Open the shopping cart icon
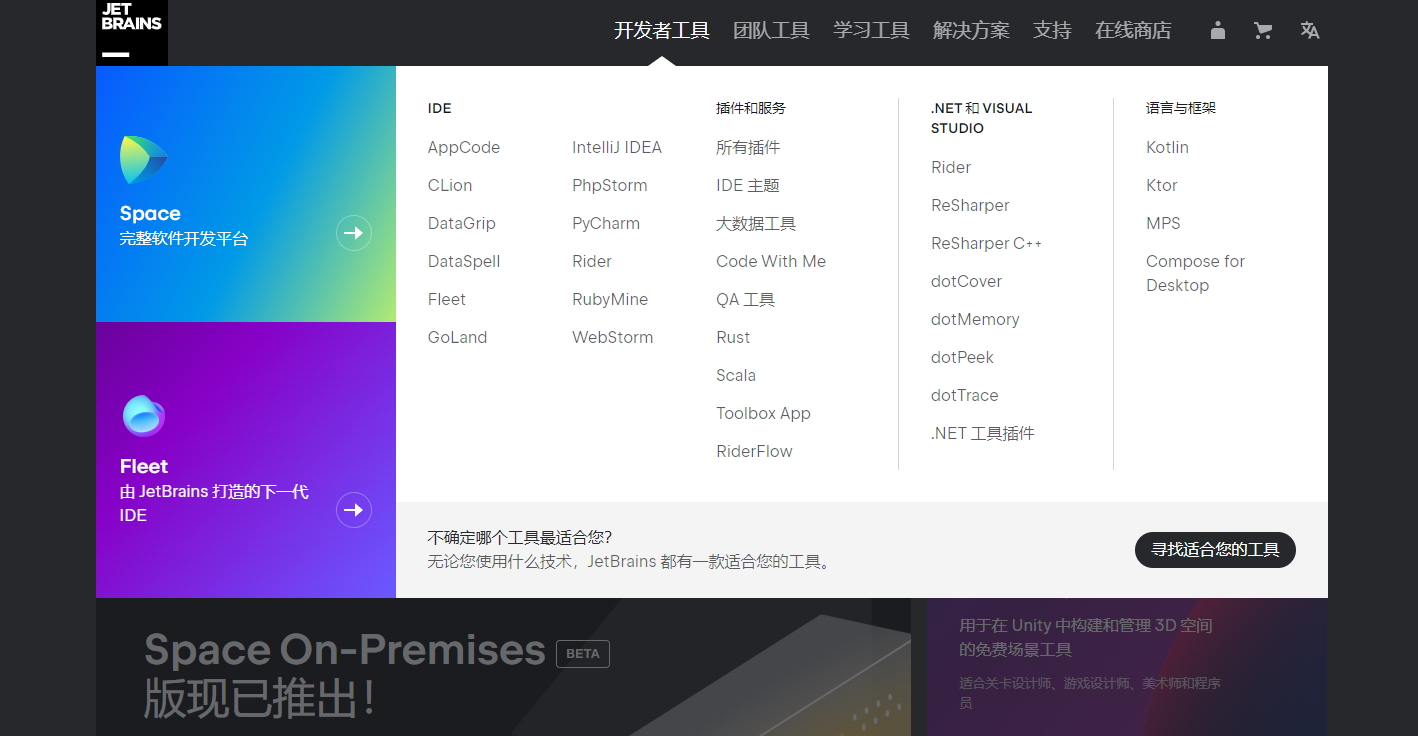Viewport: 1418px width, 736px height. click(1263, 30)
